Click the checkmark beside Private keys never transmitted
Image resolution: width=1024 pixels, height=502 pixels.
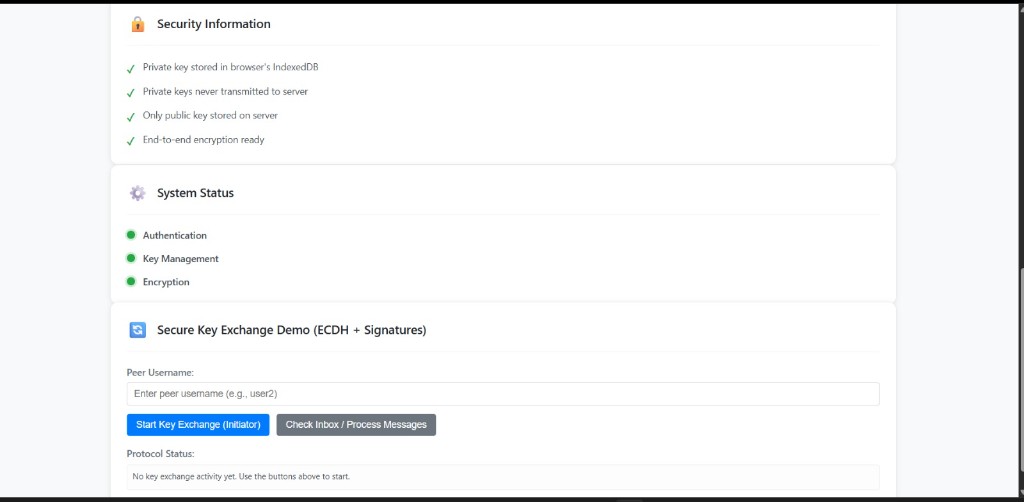coord(131,93)
